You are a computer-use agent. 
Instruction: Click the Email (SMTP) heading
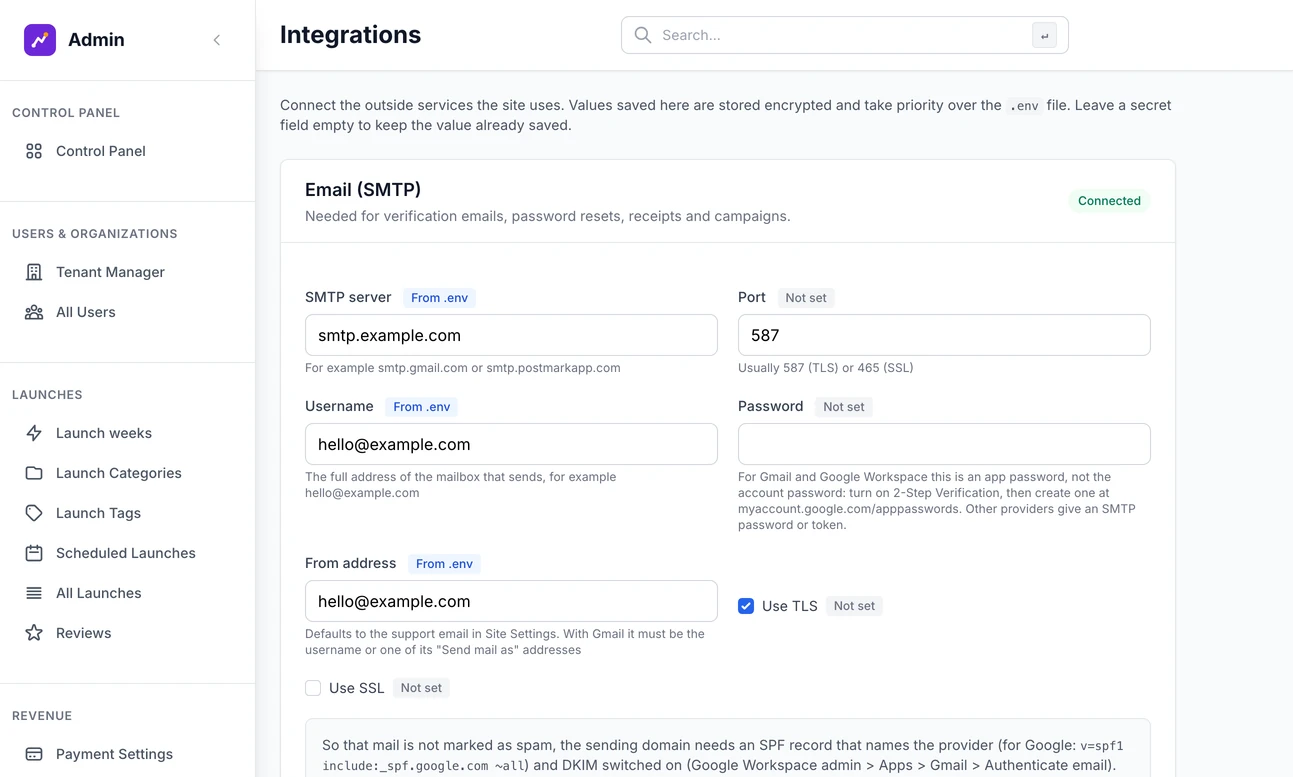pyautogui.click(x=363, y=190)
